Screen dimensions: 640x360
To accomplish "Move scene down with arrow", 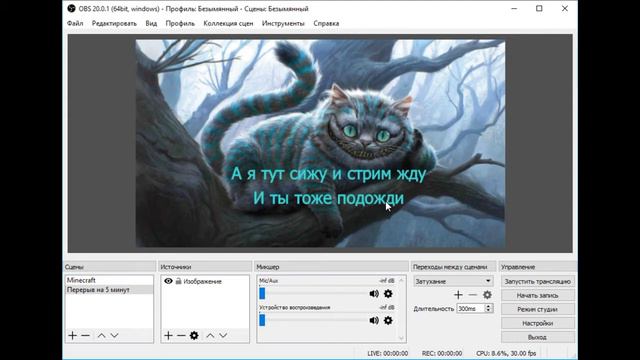I will [115, 336].
